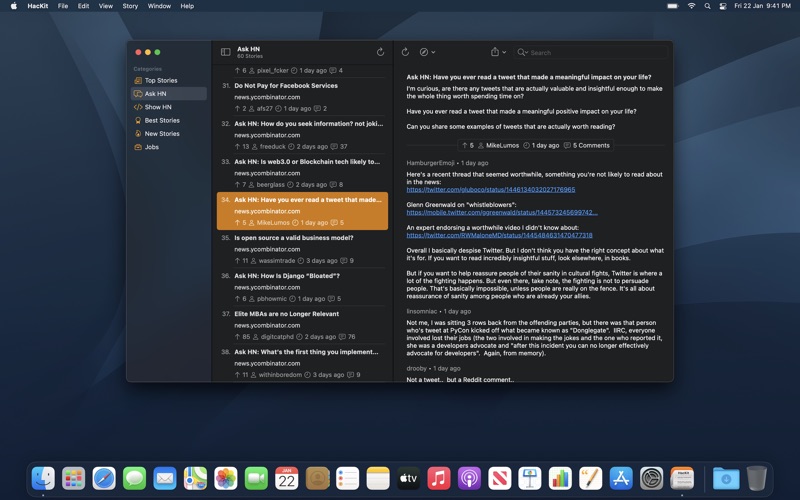Expand the share menu chevron
Viewport: 800px width, 500px height.
pos(504,52)
